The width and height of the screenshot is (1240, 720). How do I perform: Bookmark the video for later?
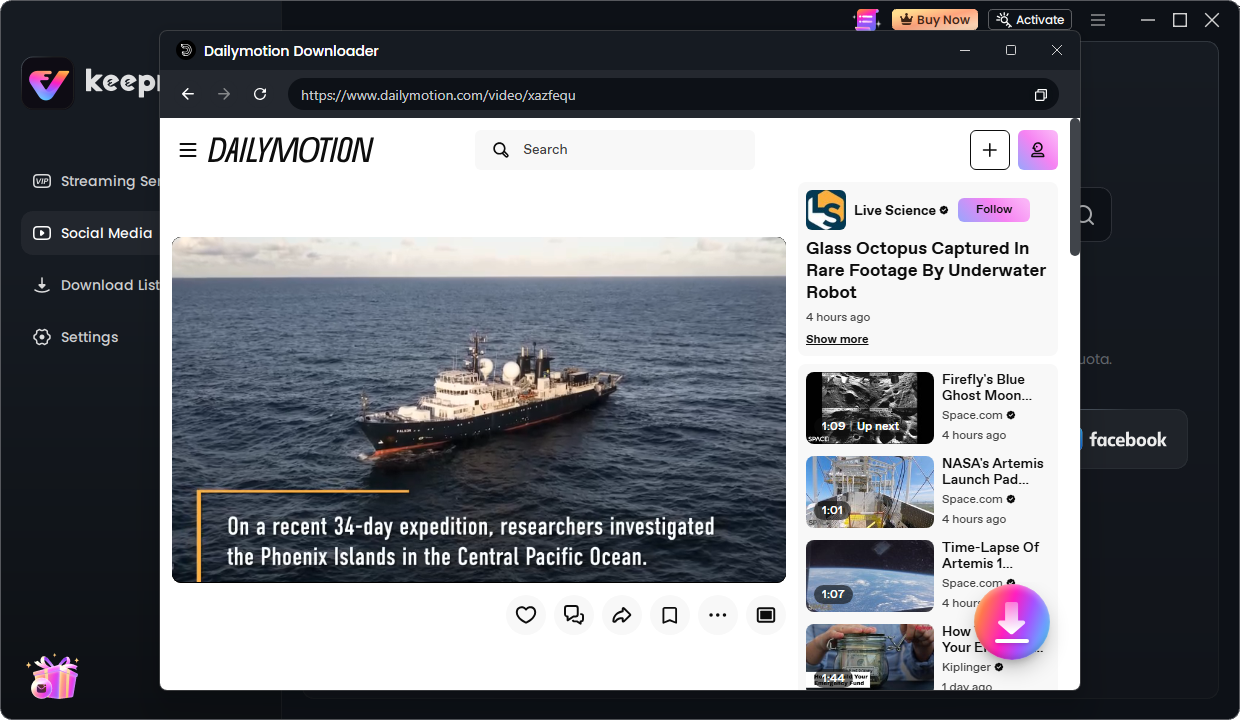click(x=670, y=615)
